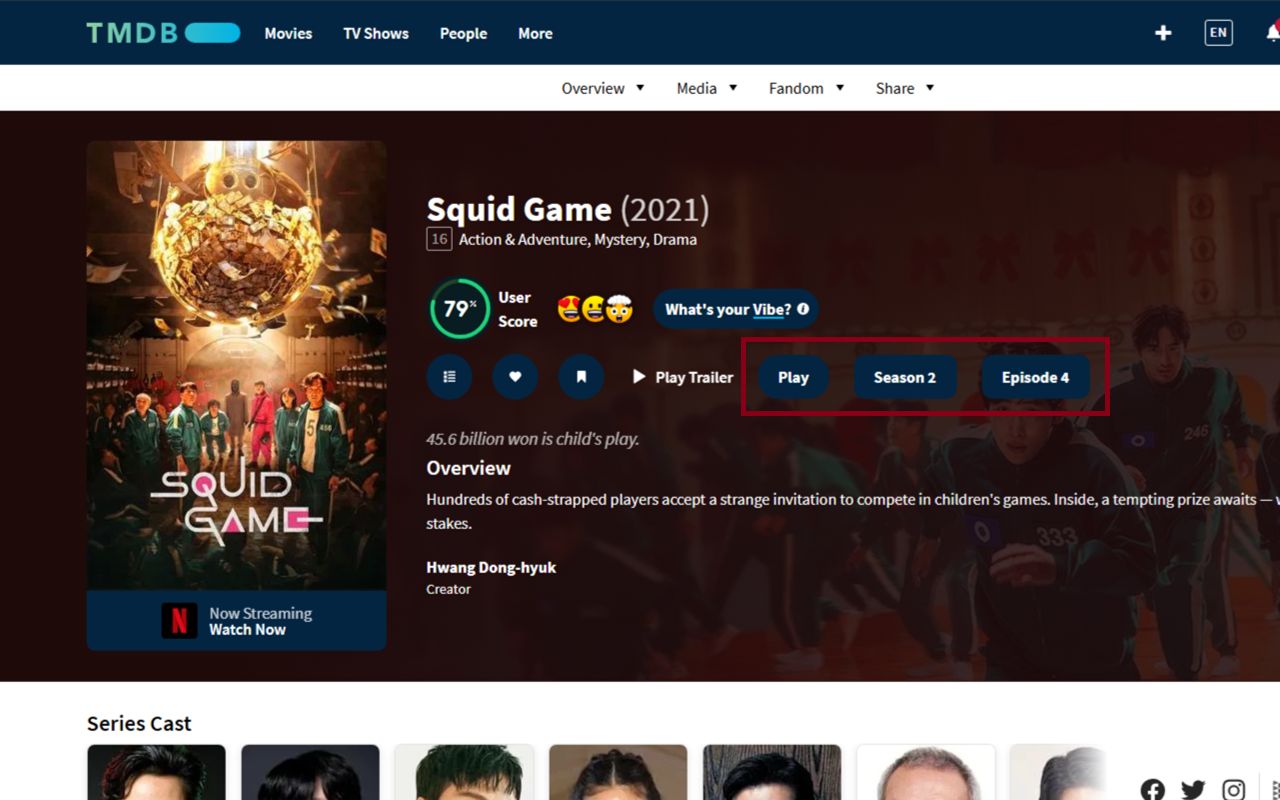Expand the Media dropdown menu
The height and width of the screenshot is (800, 1280).
(x=707, y=88)
